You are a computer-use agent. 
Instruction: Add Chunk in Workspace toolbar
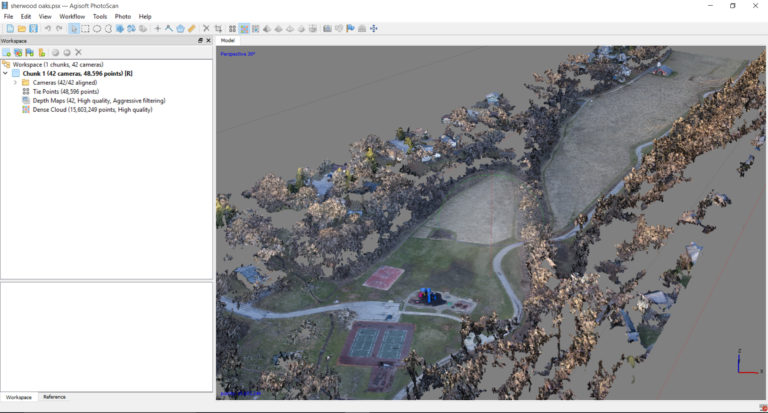(6, 52)
